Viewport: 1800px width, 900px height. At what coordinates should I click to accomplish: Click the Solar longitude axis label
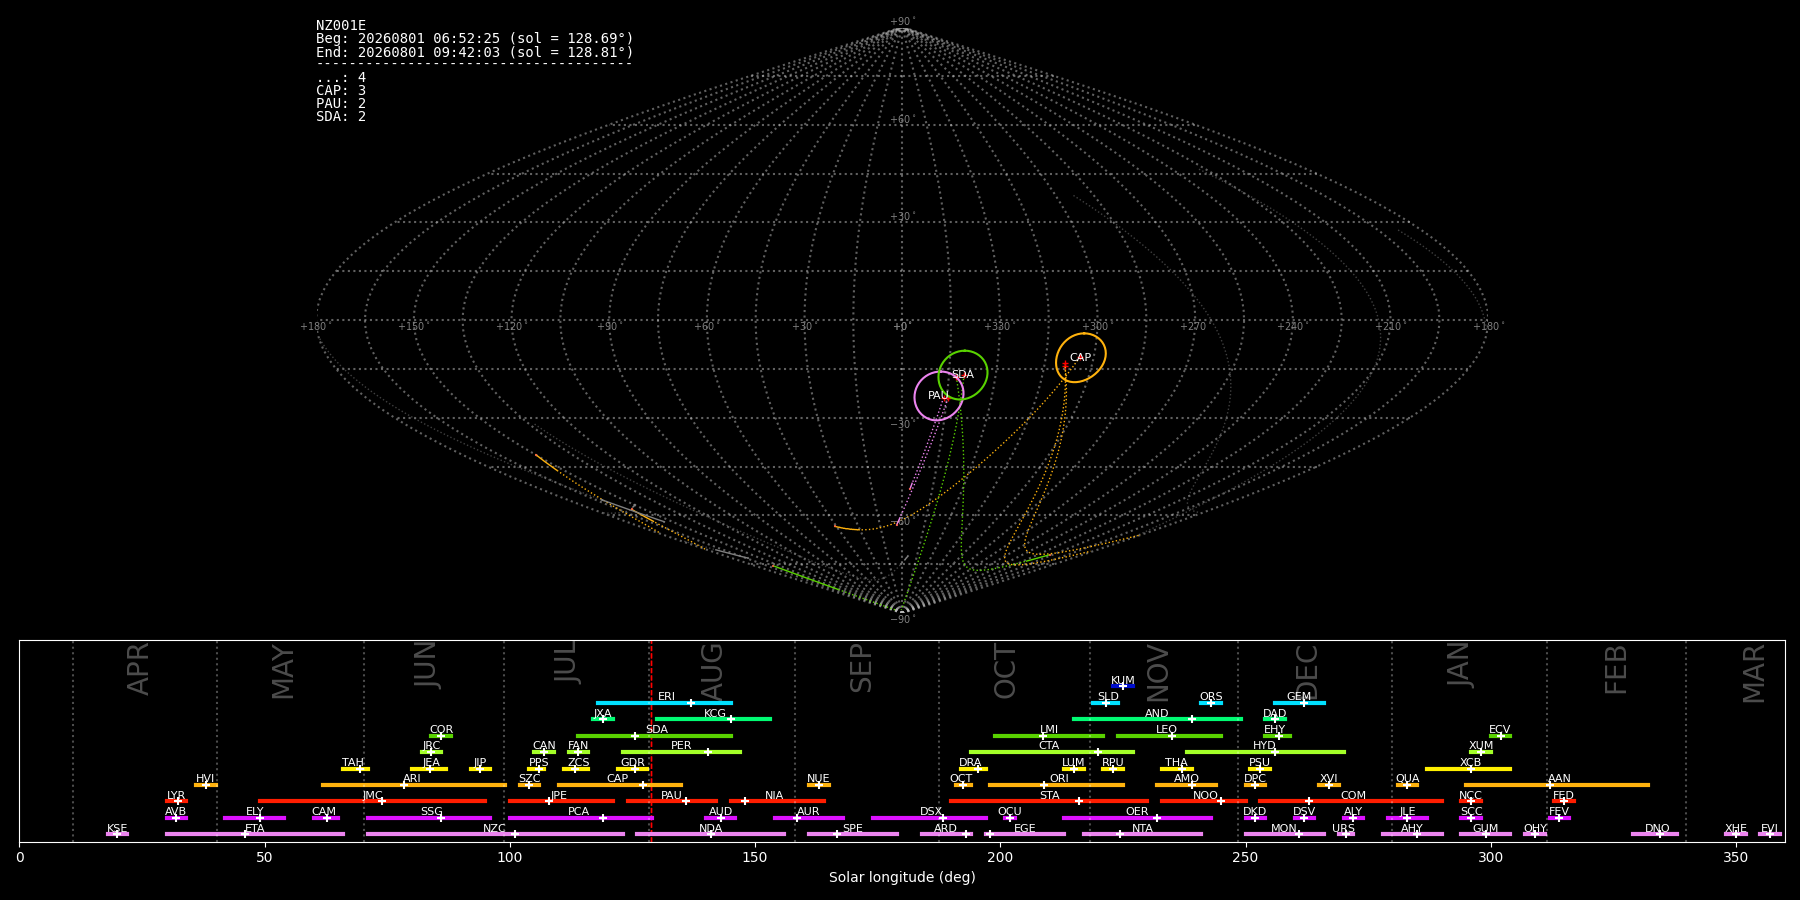coord(902,878)
